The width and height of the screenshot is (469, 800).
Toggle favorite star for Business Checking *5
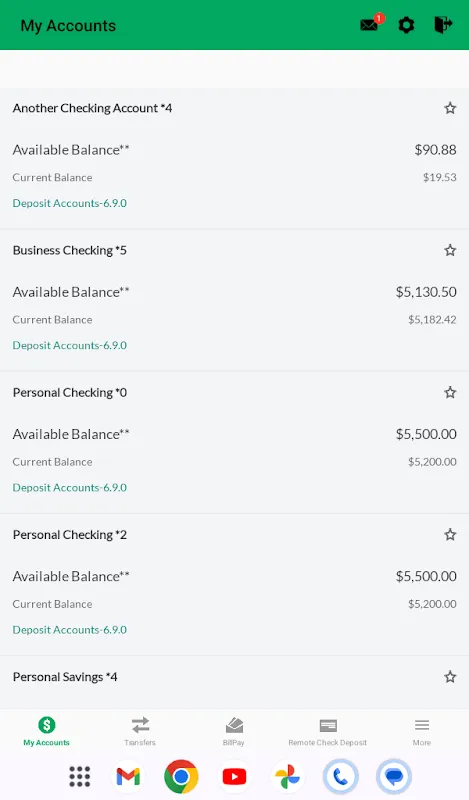[x=450, y=250]
